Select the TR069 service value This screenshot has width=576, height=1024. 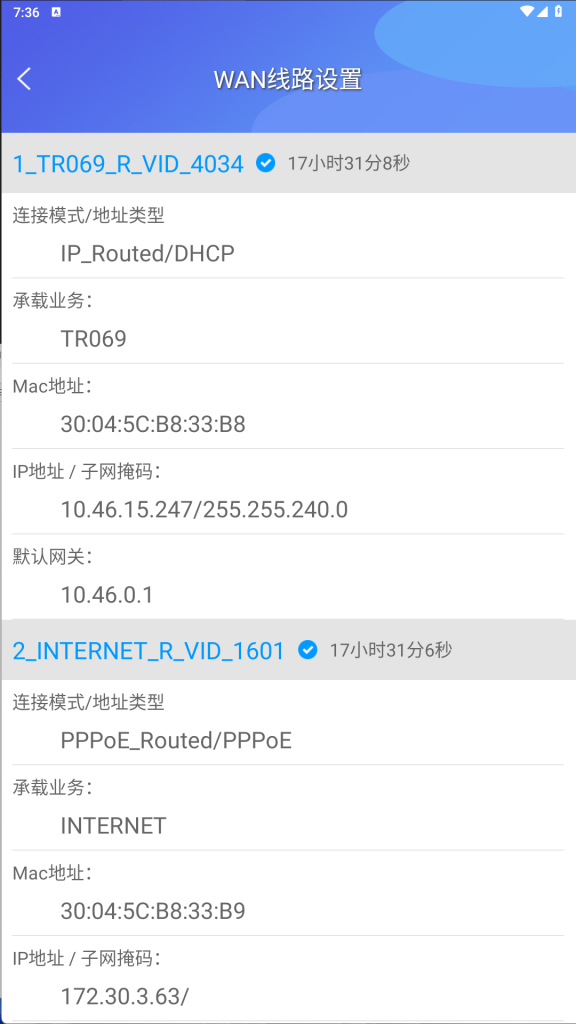click(93, 339)
